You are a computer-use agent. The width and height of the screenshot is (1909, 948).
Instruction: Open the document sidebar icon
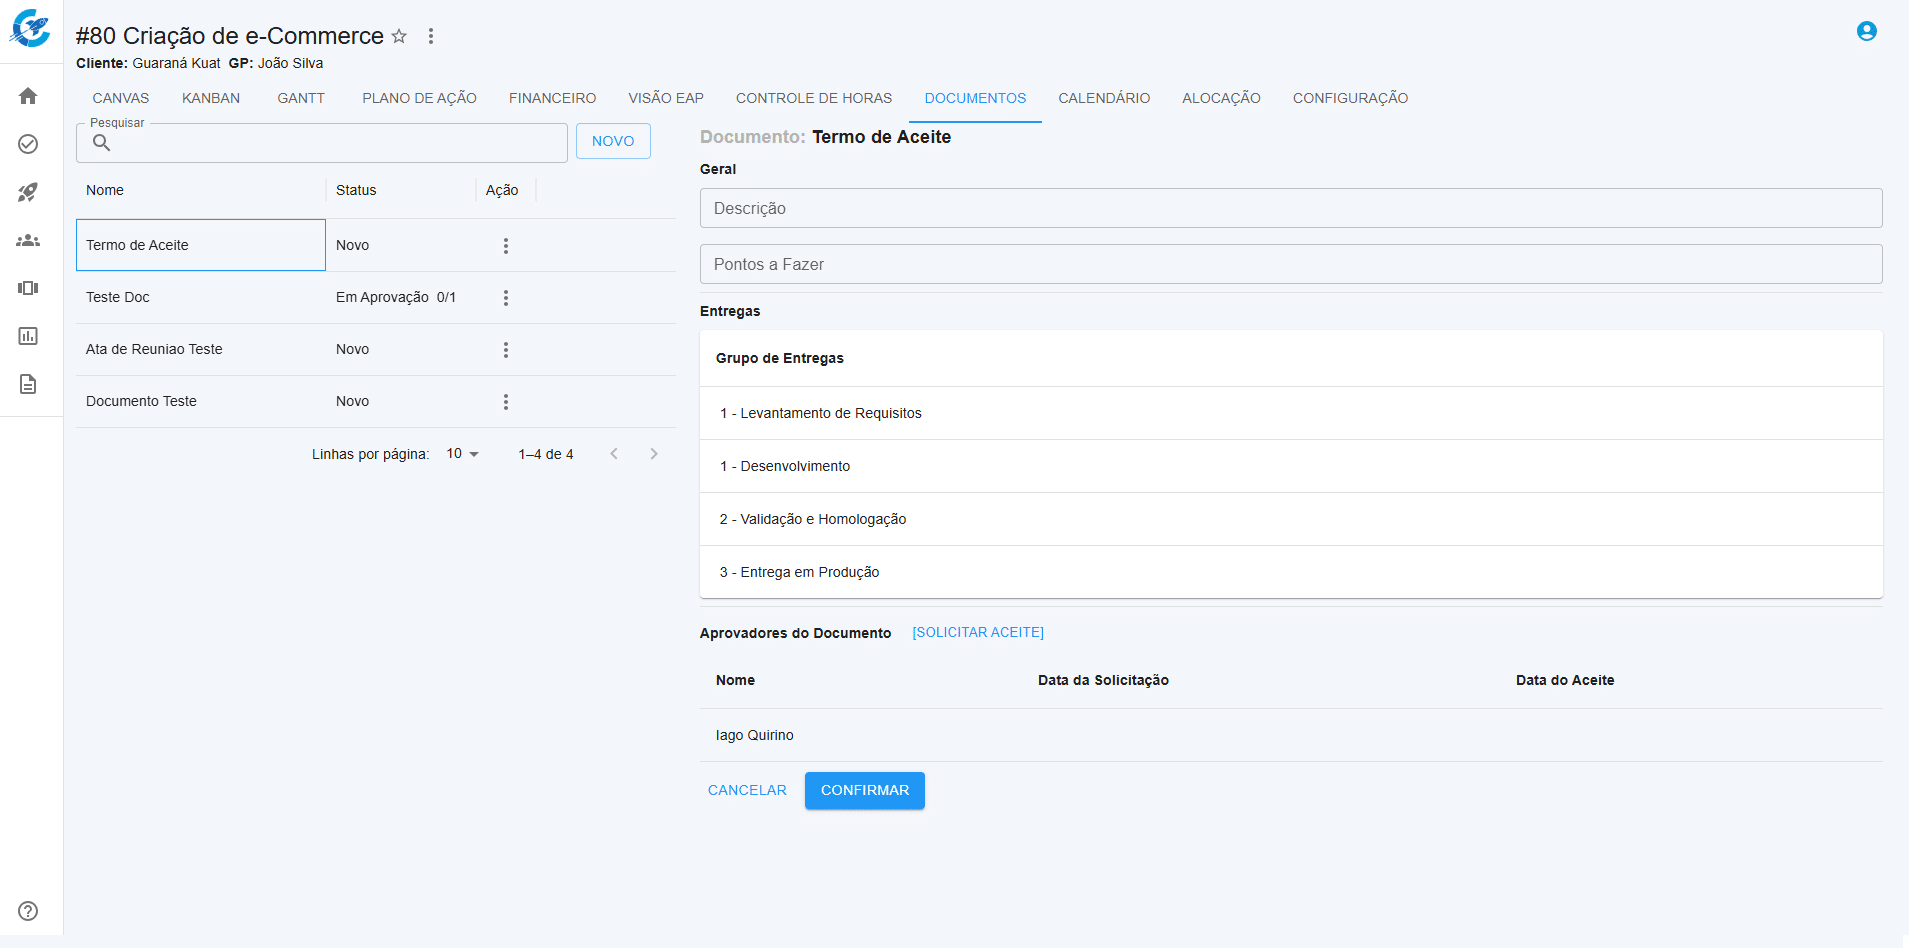[28, 384]
